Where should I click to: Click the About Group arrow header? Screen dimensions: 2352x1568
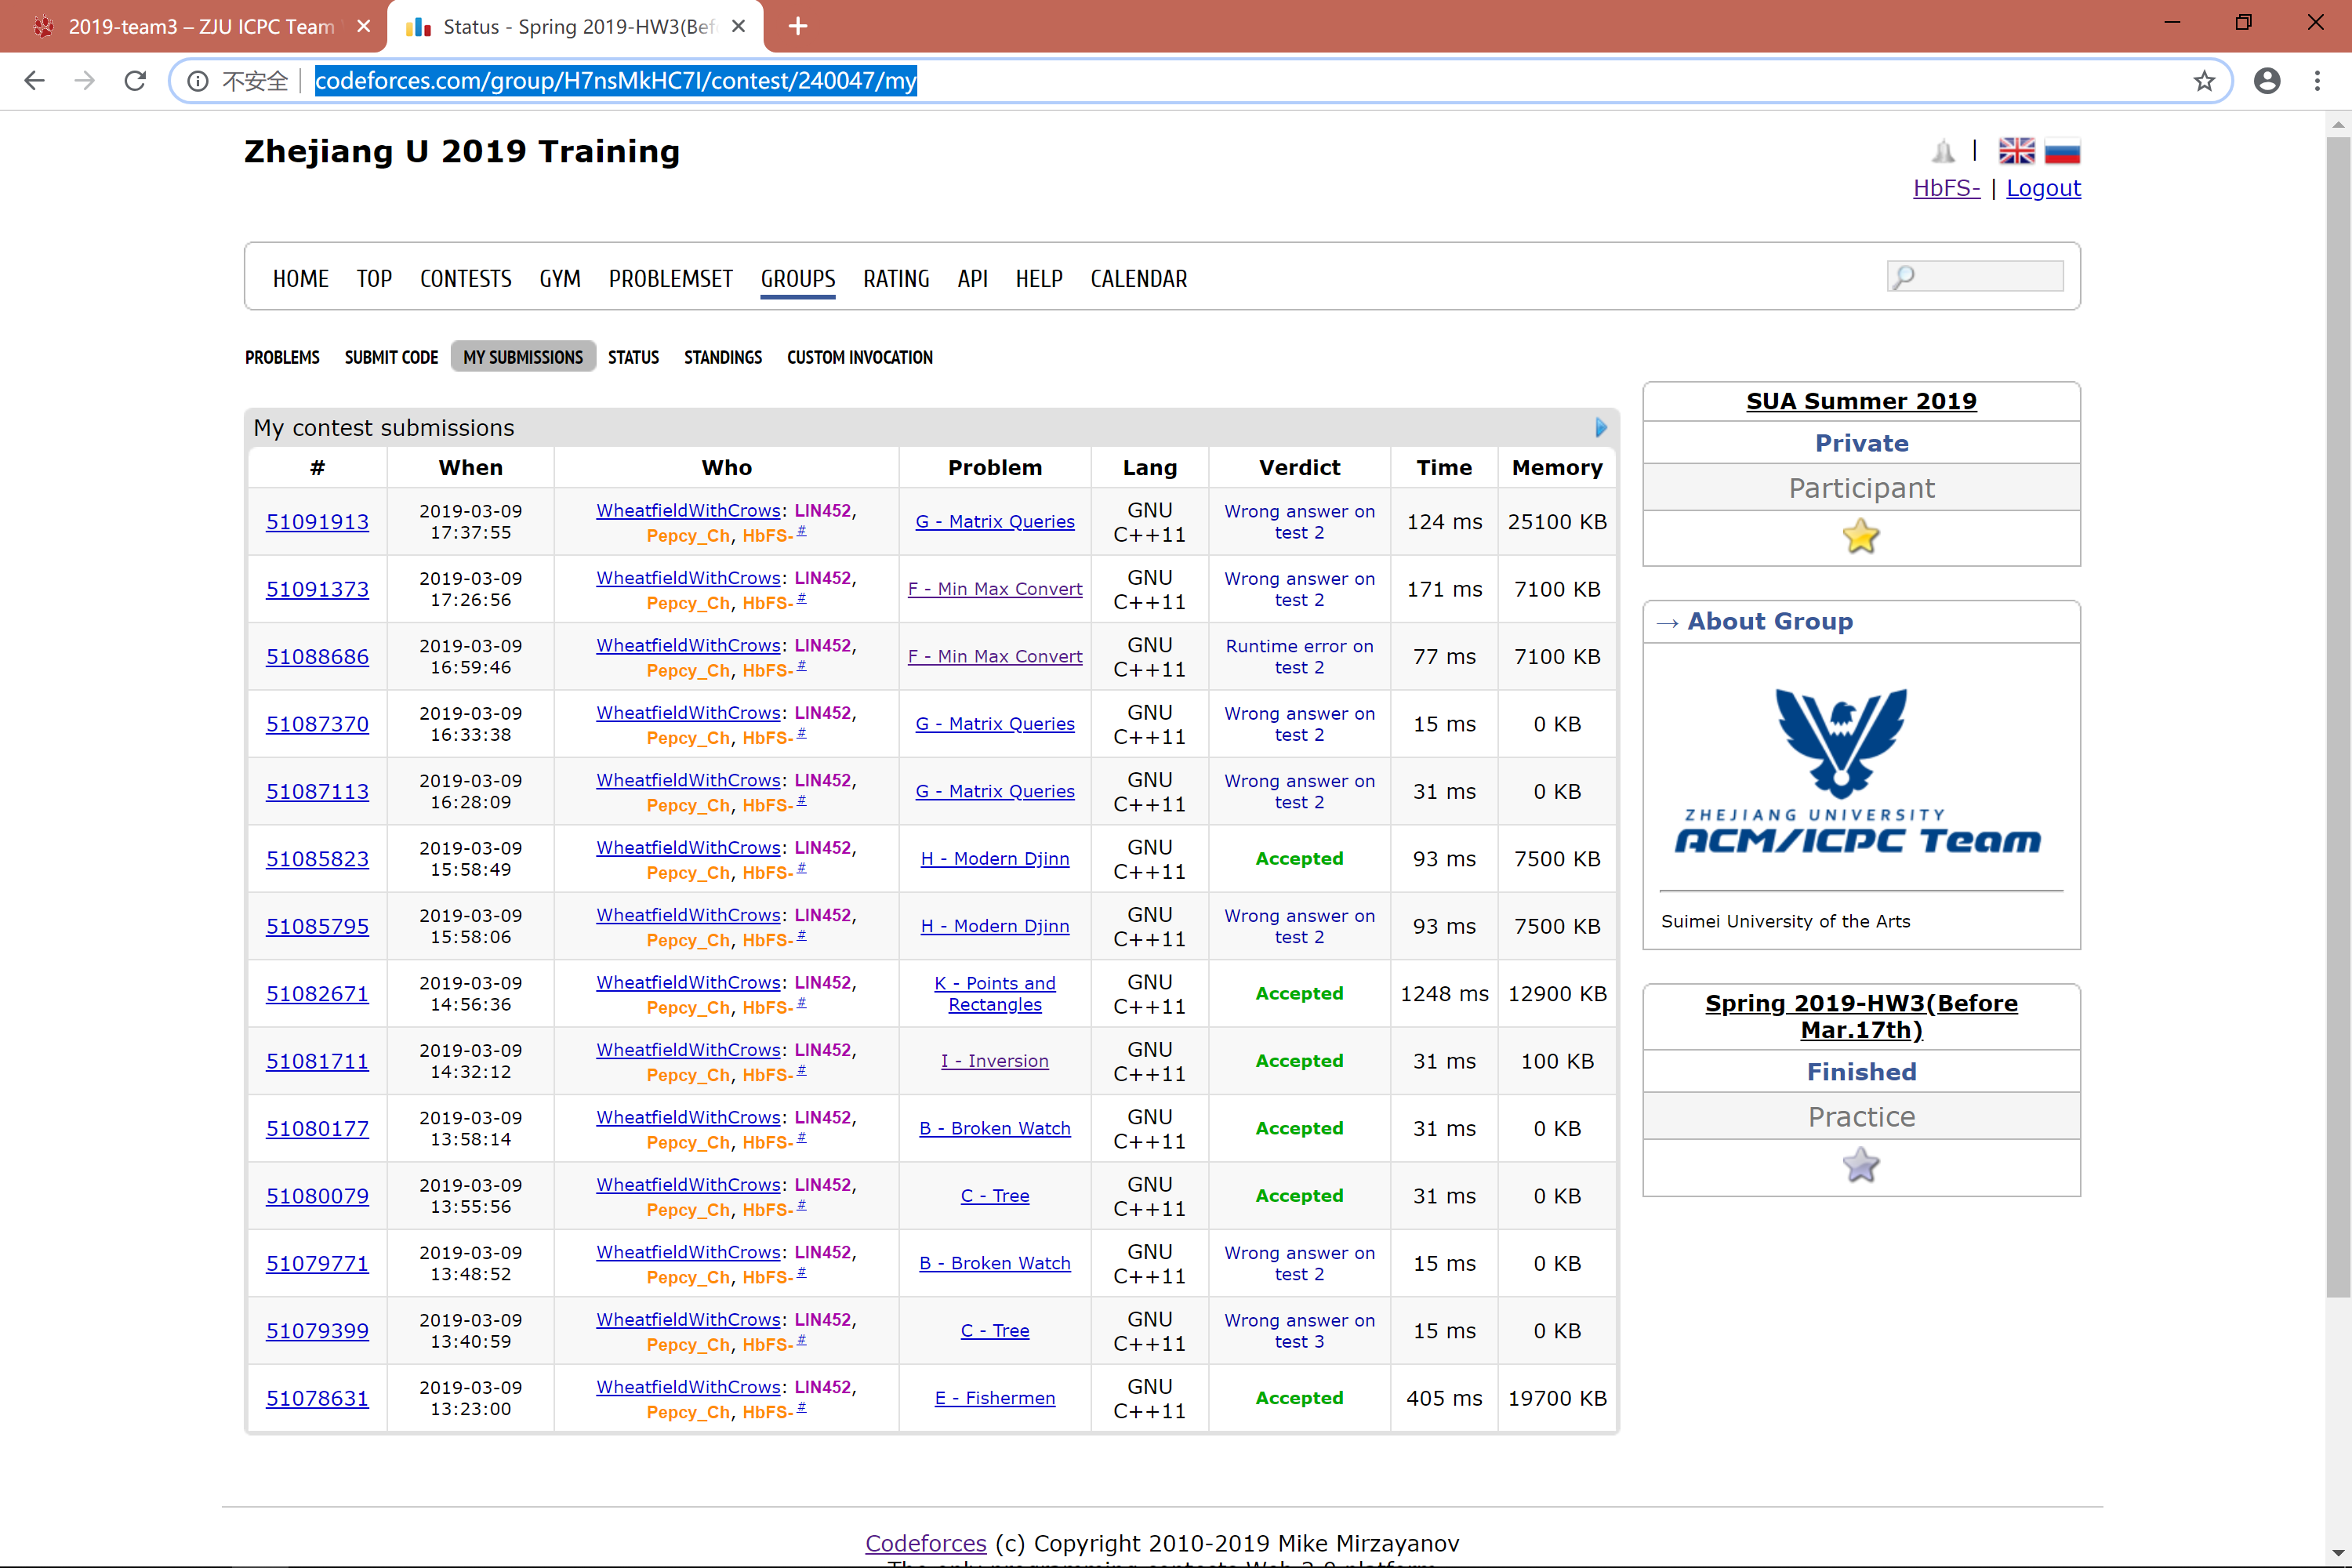(x=1769, y=621)
